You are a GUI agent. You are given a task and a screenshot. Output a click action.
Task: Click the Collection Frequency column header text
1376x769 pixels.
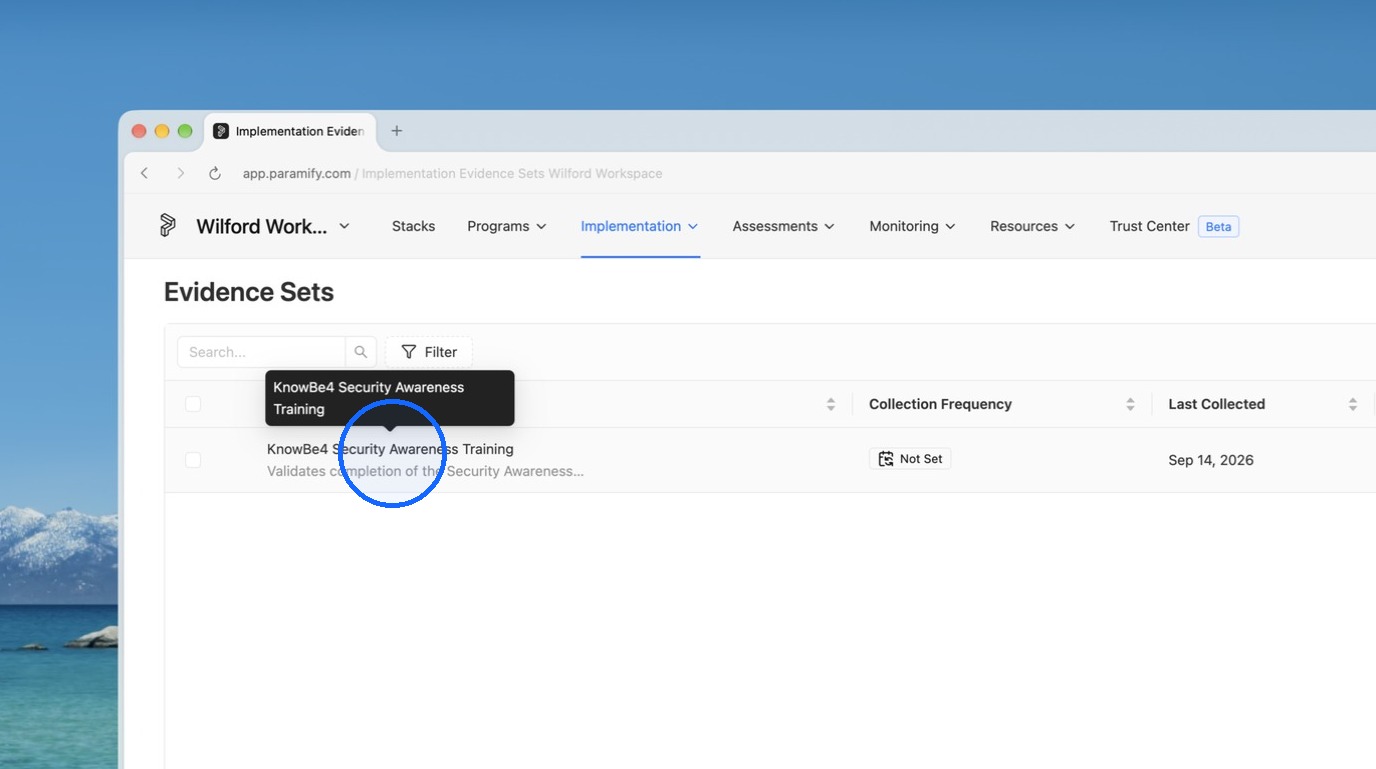pyautogui.click(x=940, y=404)
